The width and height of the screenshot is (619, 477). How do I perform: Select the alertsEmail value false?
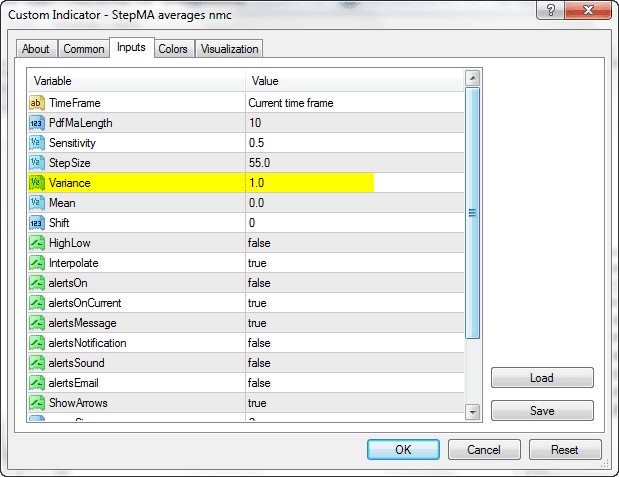click(259, 383)
